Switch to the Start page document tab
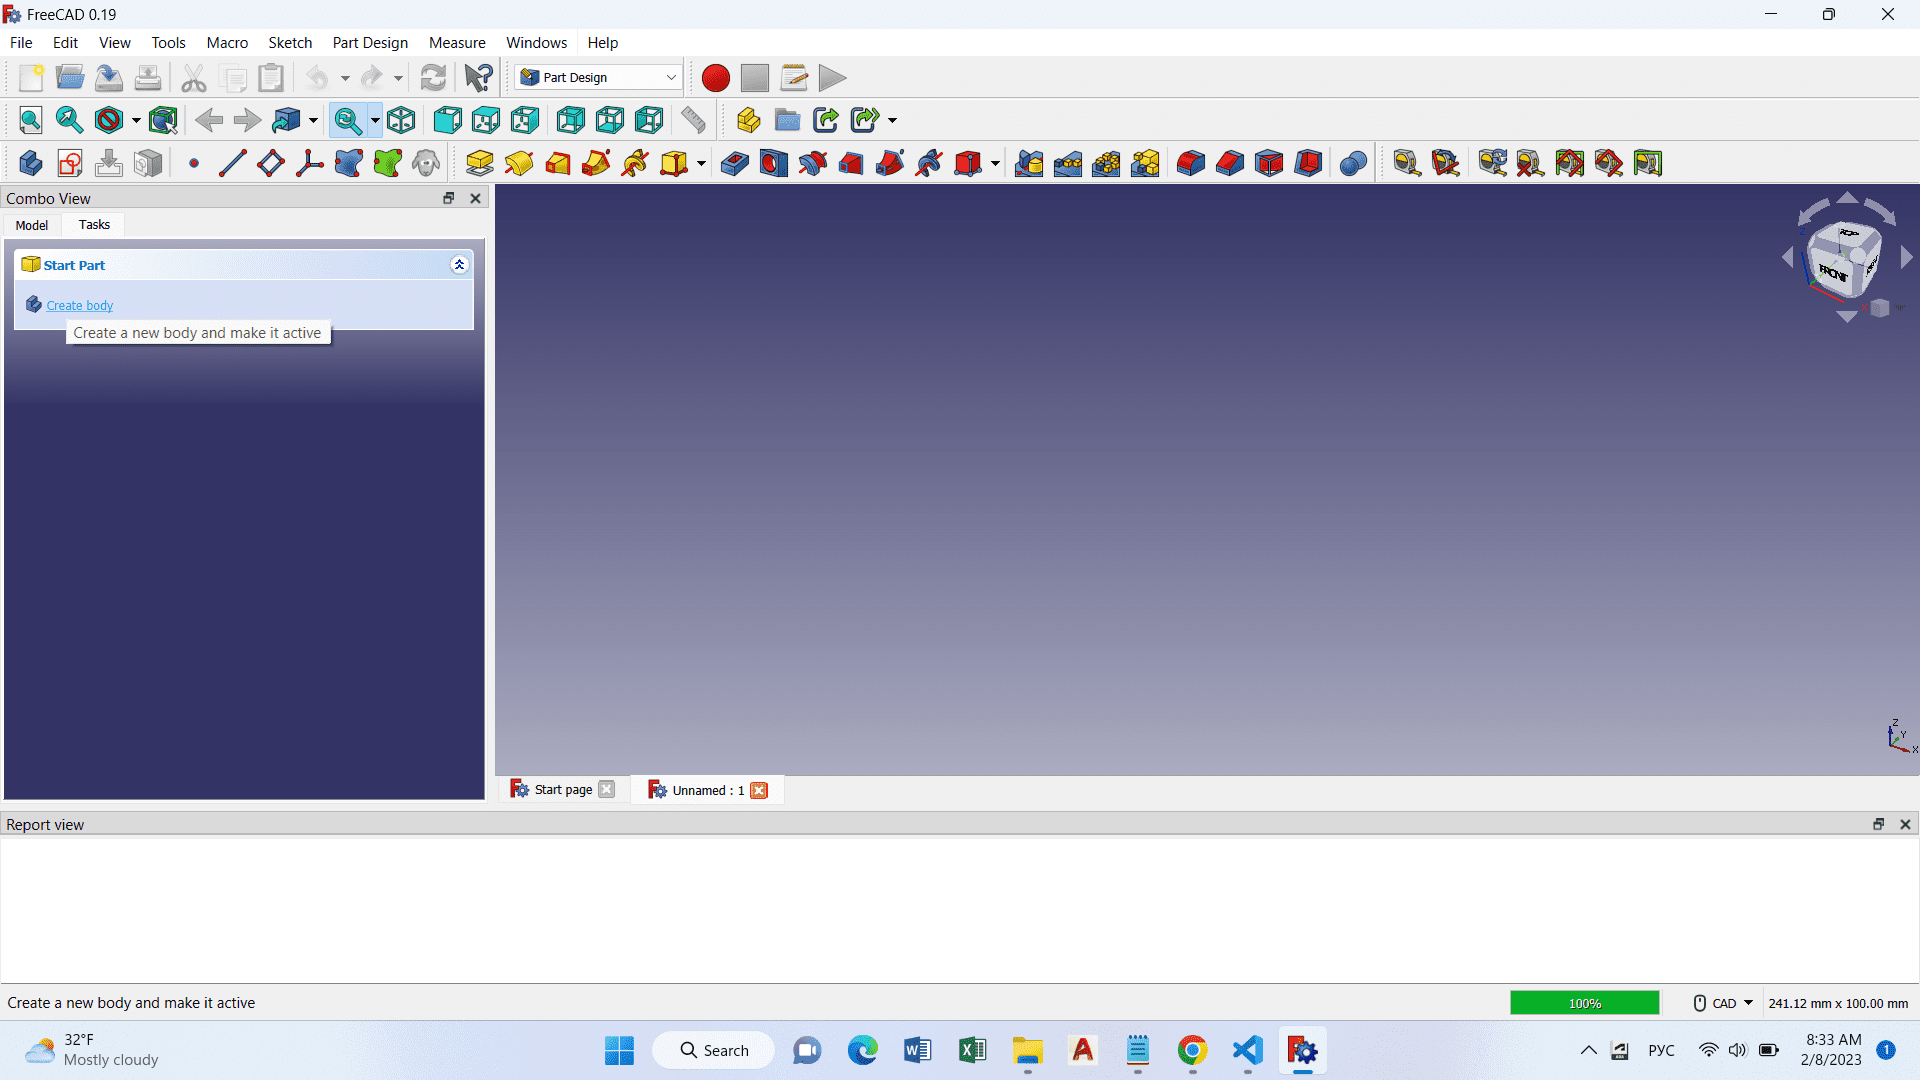1920x1080 pixels. (x=562, y=790)
